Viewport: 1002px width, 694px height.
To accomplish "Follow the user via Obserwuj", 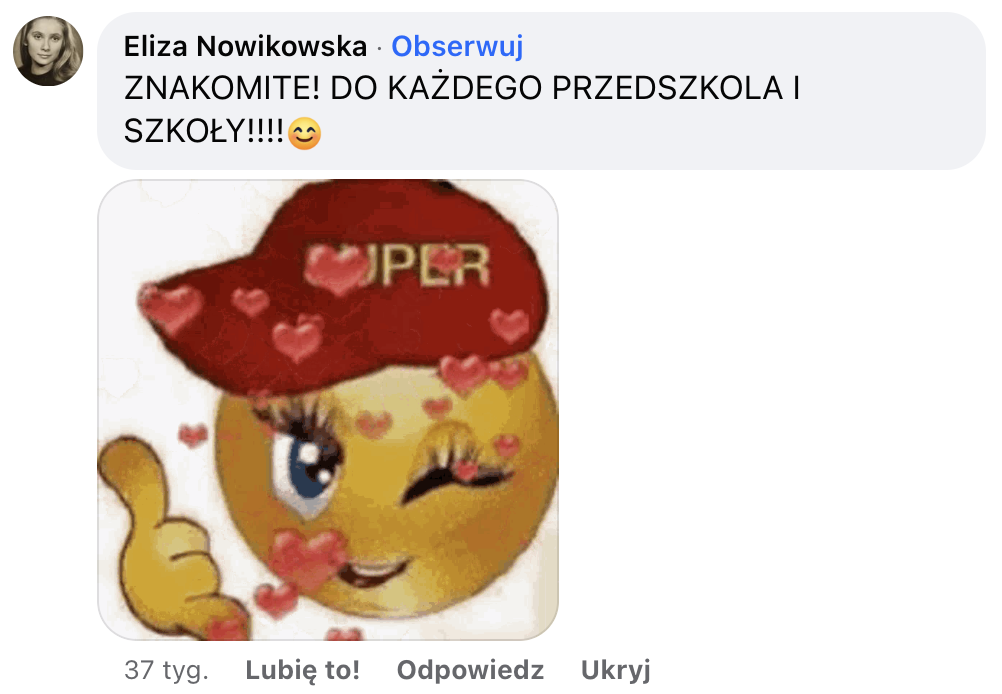I will click(x=457, y=47).
